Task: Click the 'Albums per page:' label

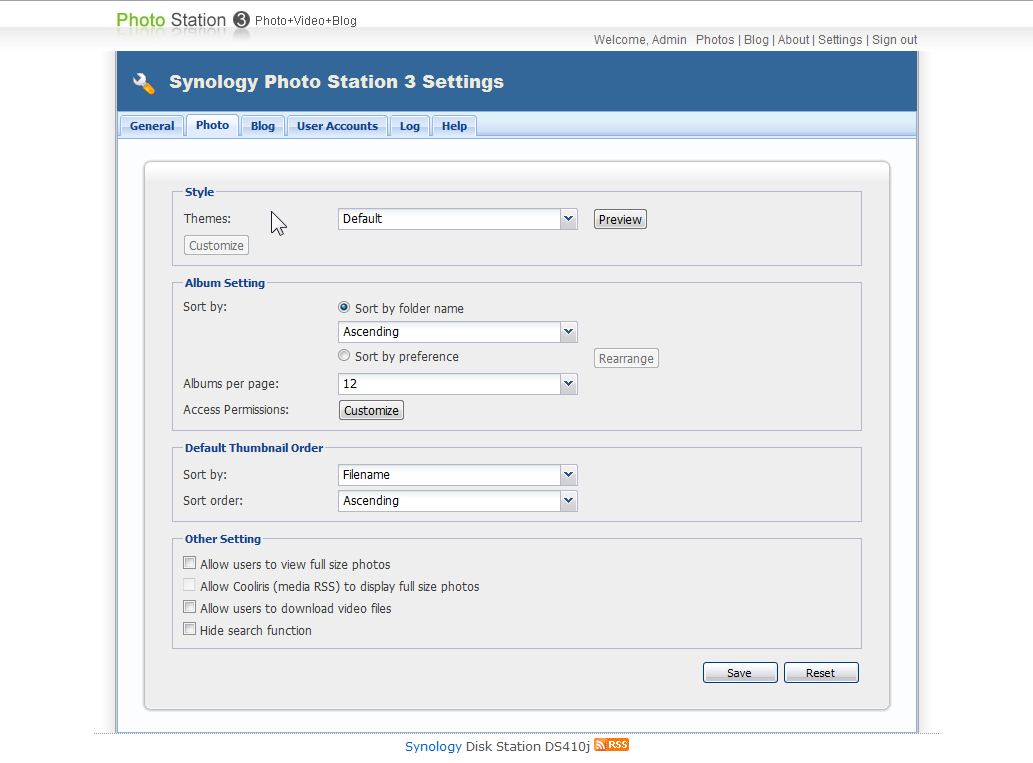Action: tap(231, 383)
